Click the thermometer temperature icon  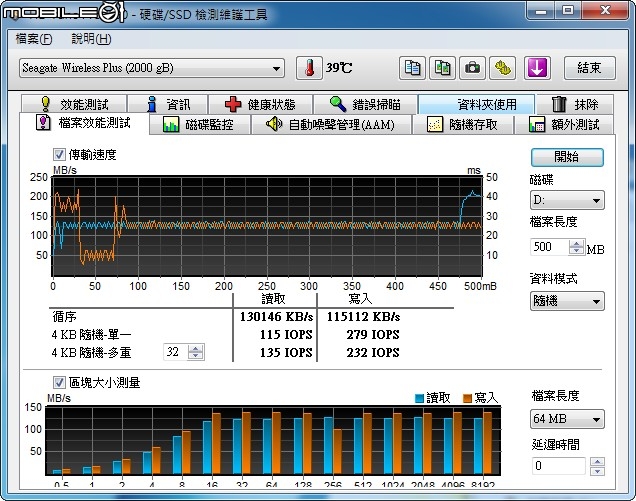coord(309,68)
